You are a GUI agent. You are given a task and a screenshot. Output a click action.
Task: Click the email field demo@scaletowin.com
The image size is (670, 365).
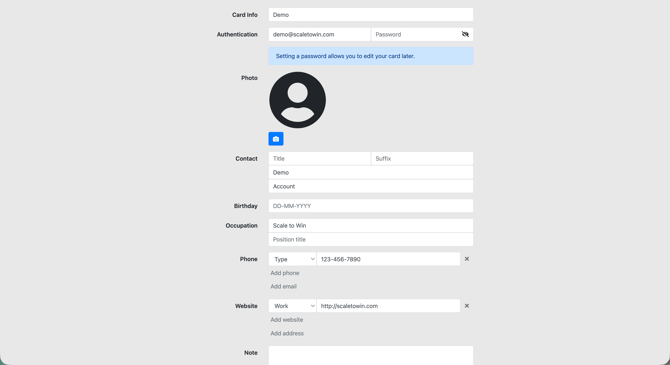(x=319, y=34)
